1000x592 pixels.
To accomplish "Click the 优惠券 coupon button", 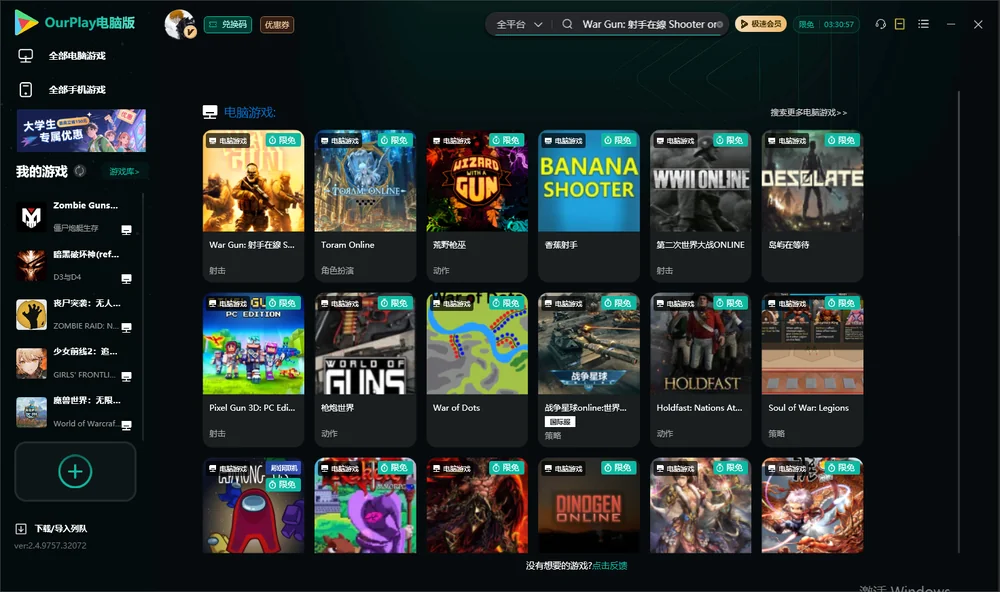I will point(277,24).
